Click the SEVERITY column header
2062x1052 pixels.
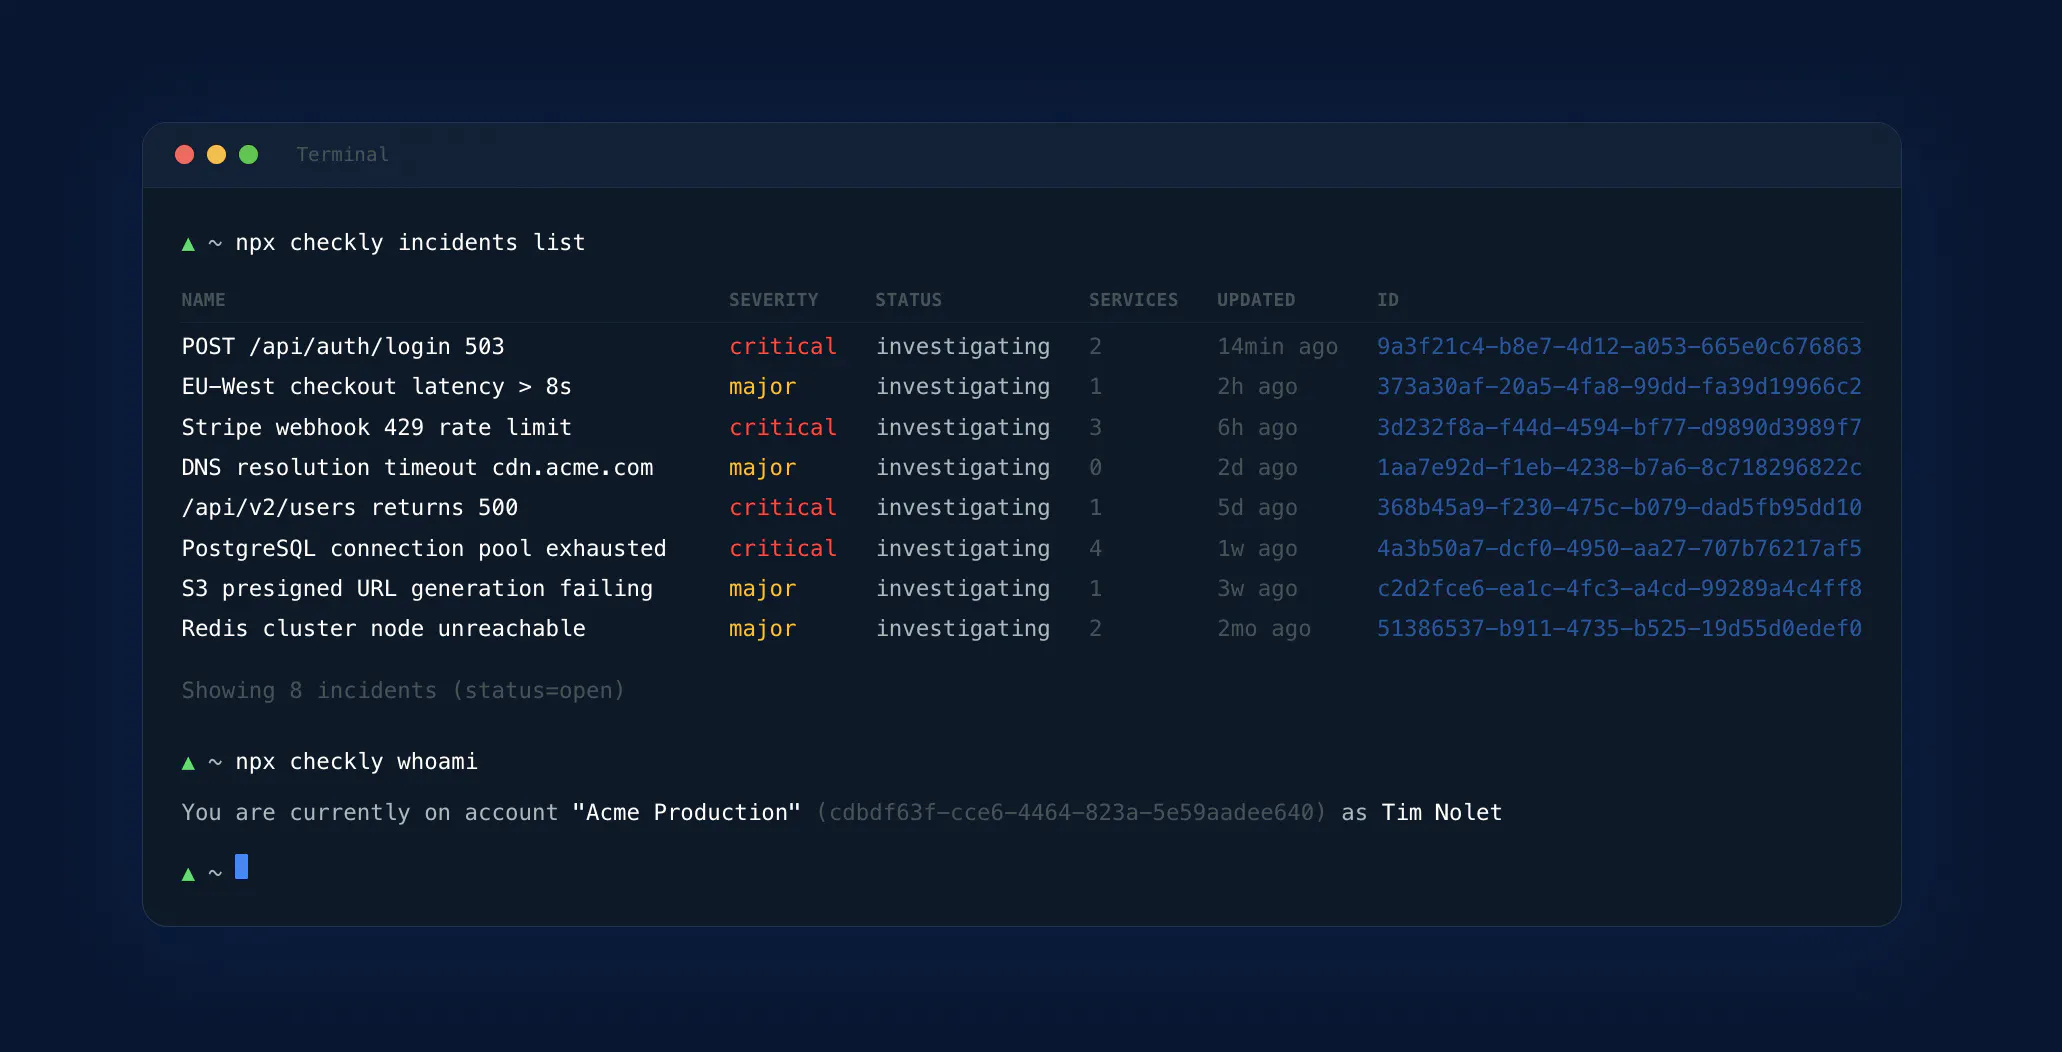[x=773, y=300]
